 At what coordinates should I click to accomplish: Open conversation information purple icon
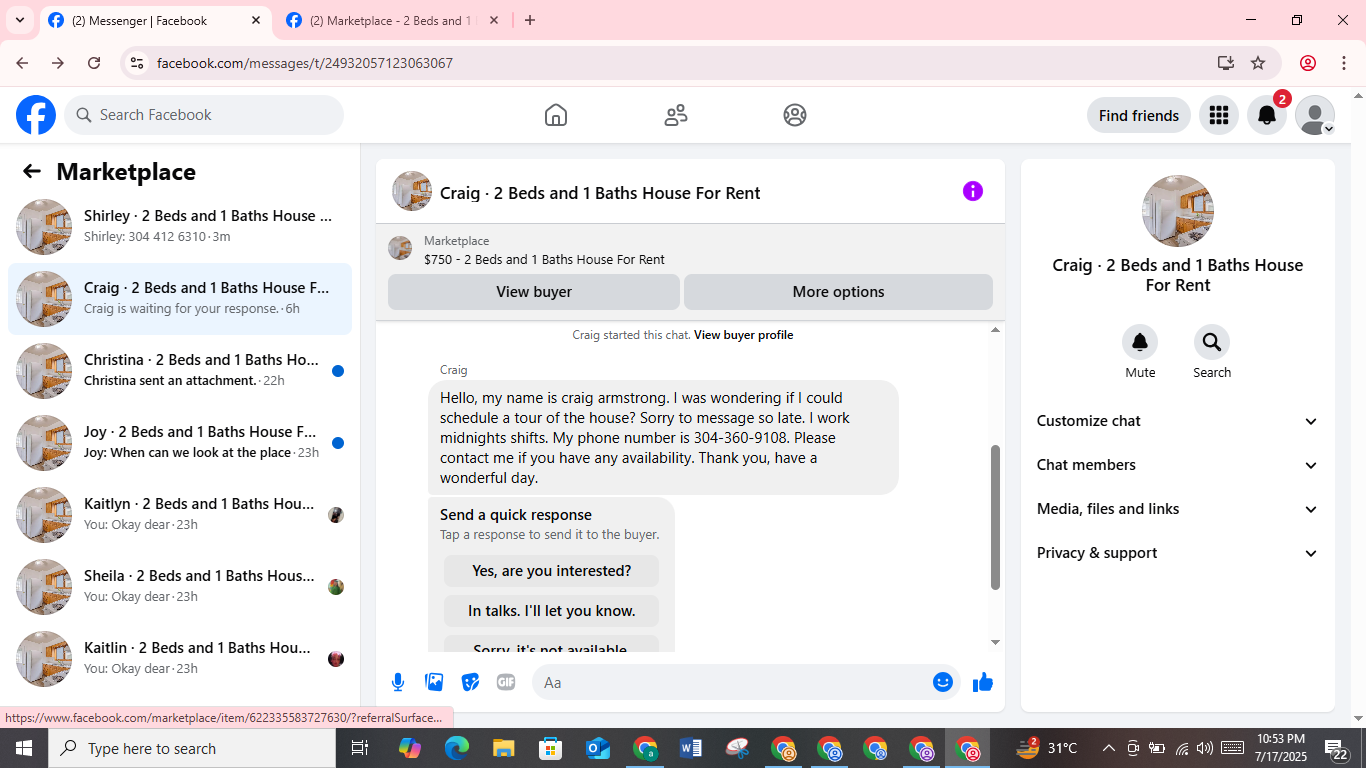973,191
